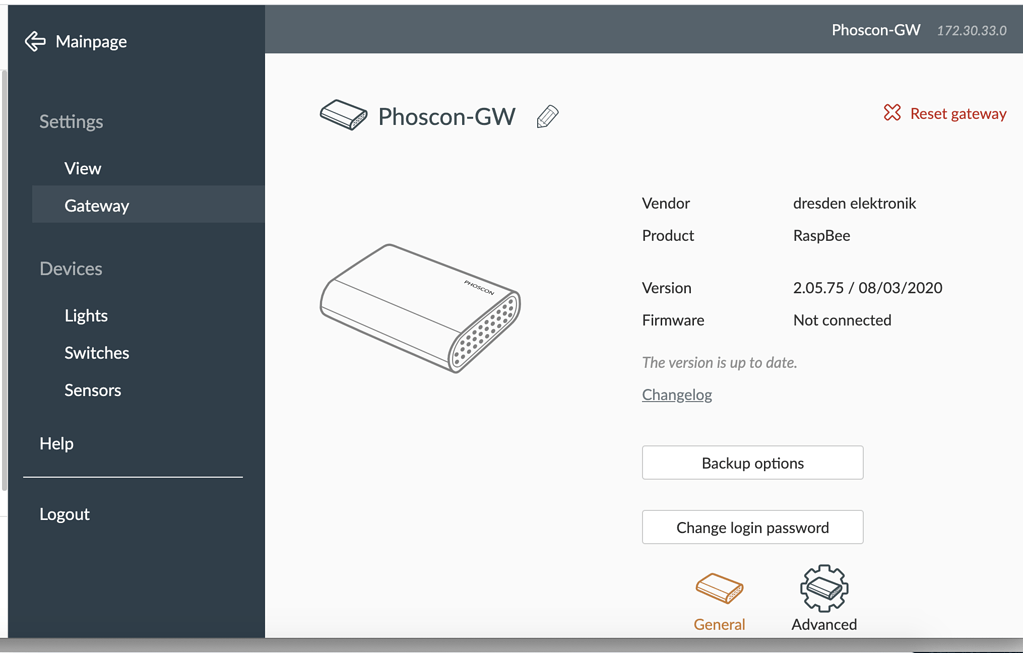Screen dimensions: 1023x653
Task: Click the pencil icon to rename the gateway
Action: [x=547, y=116]
